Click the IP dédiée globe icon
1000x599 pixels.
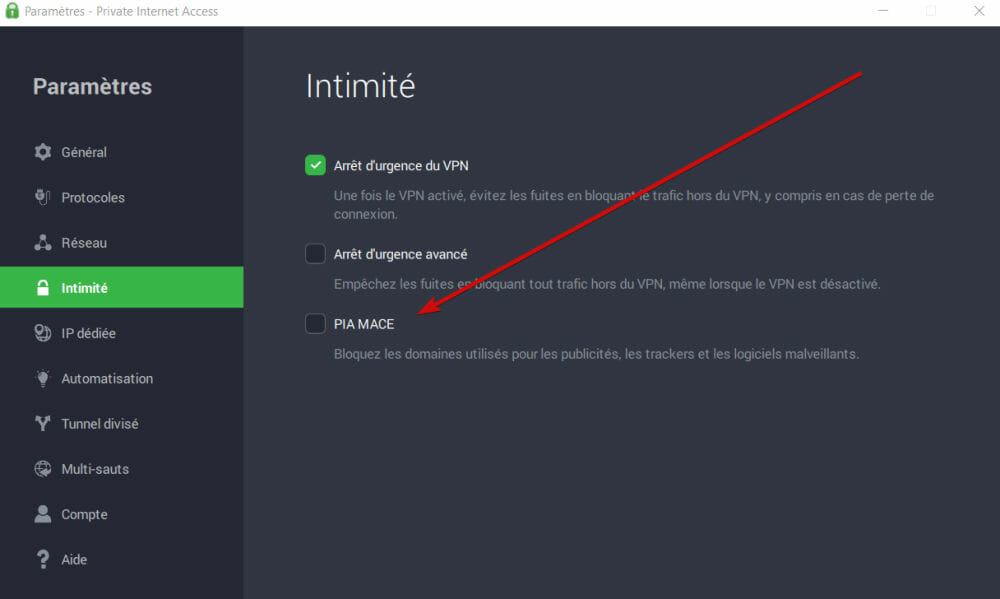(x=43, y=333)
